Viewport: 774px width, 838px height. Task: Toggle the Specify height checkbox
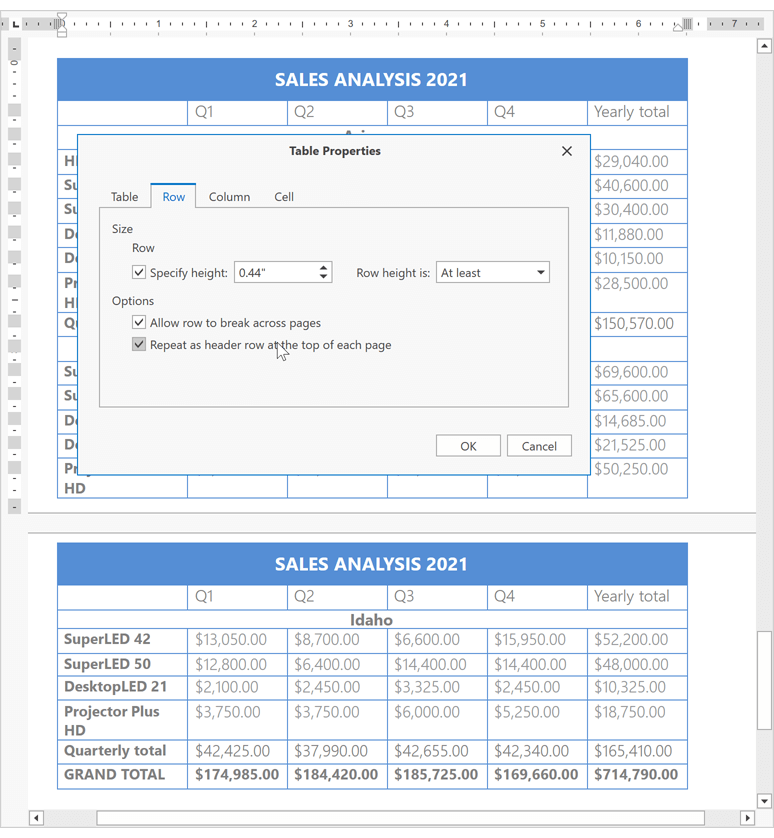pyautogui.click(x=139, y=273)
